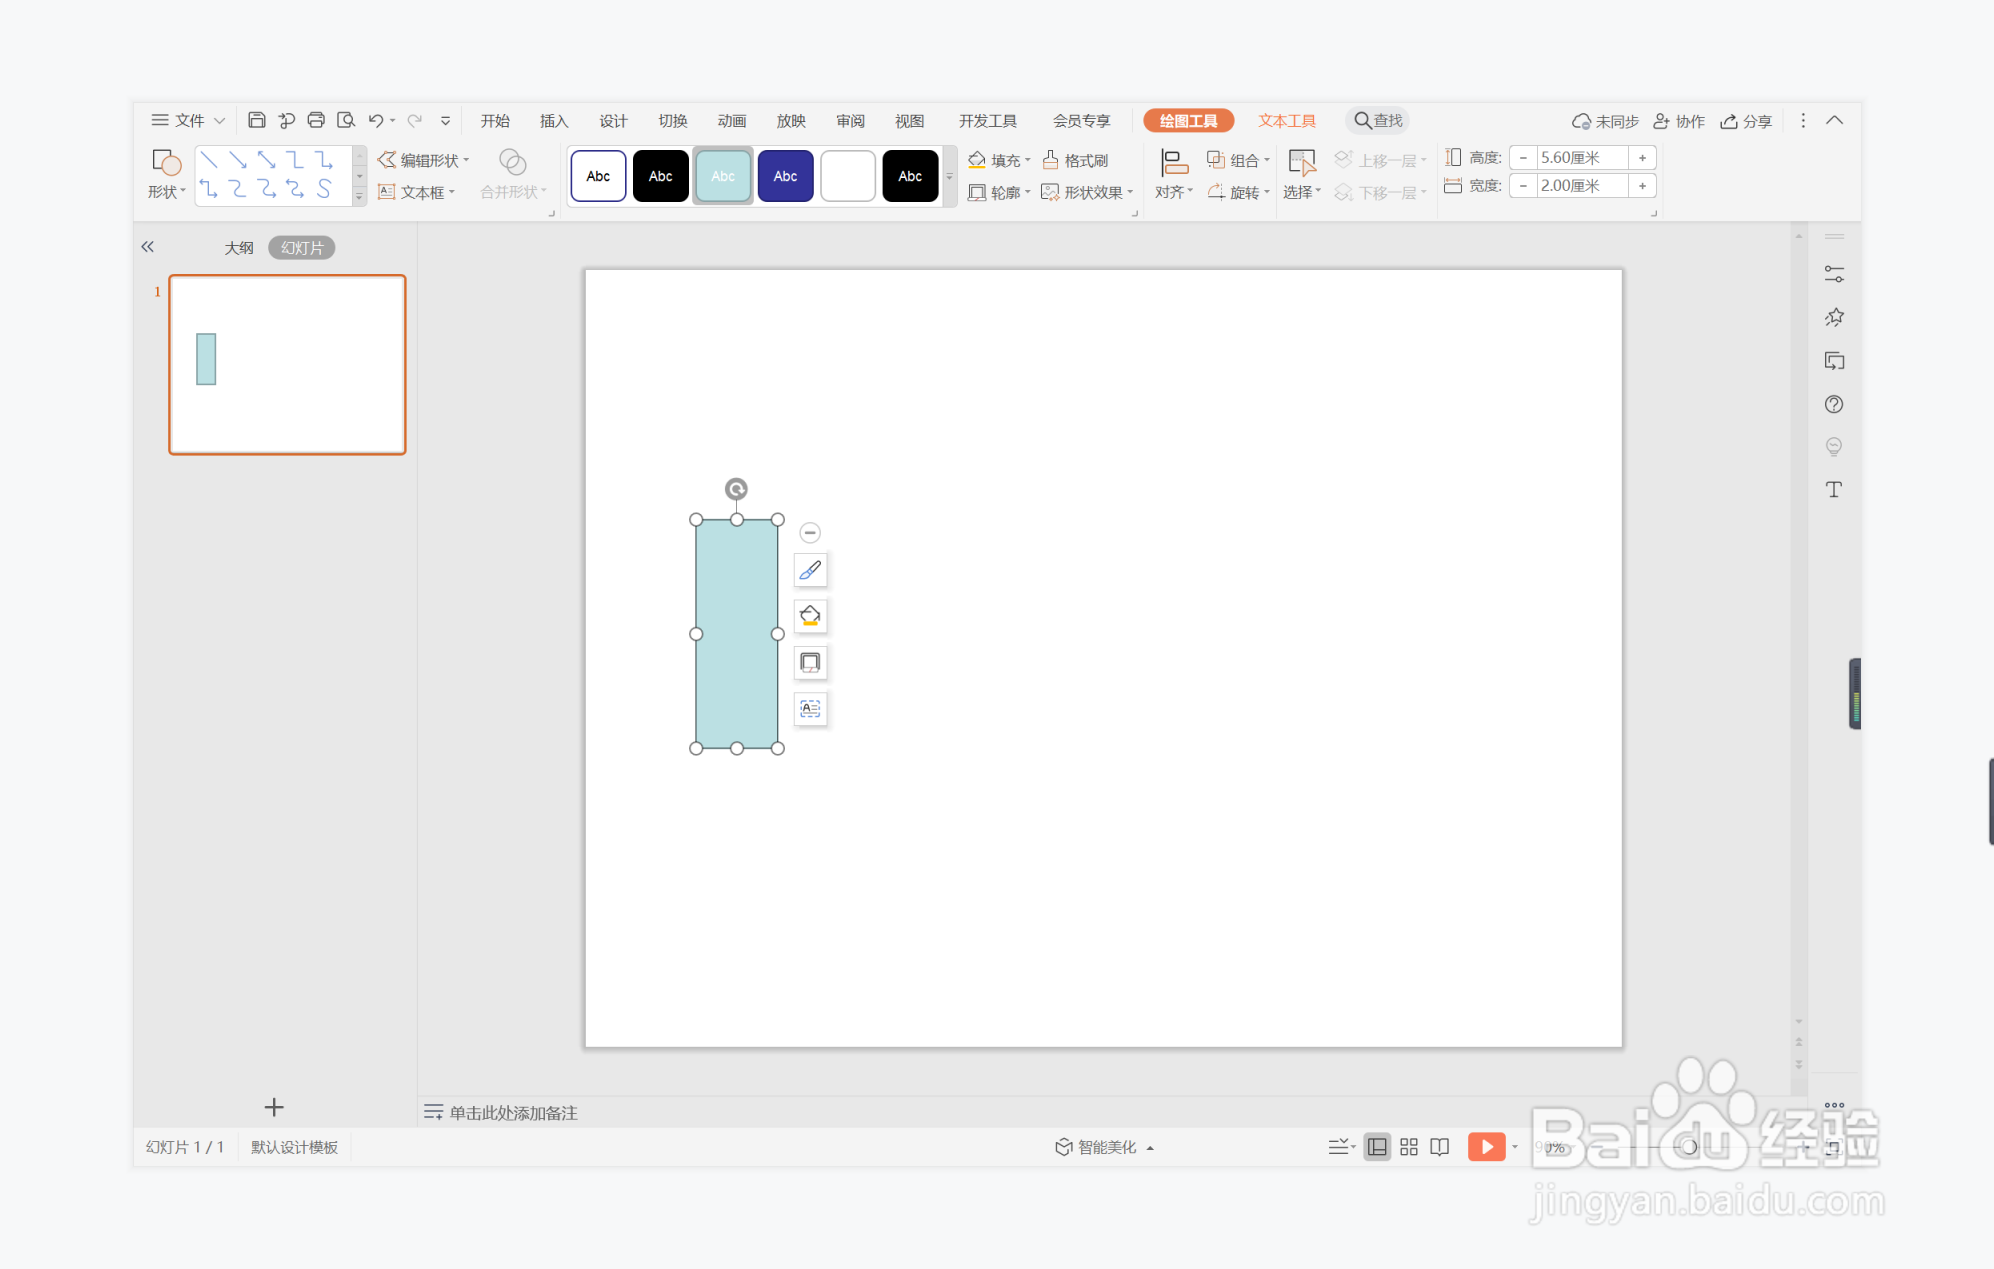Add new slide with plus button
Viewport: 1994px width, 1269px height.
(274, 1107)
